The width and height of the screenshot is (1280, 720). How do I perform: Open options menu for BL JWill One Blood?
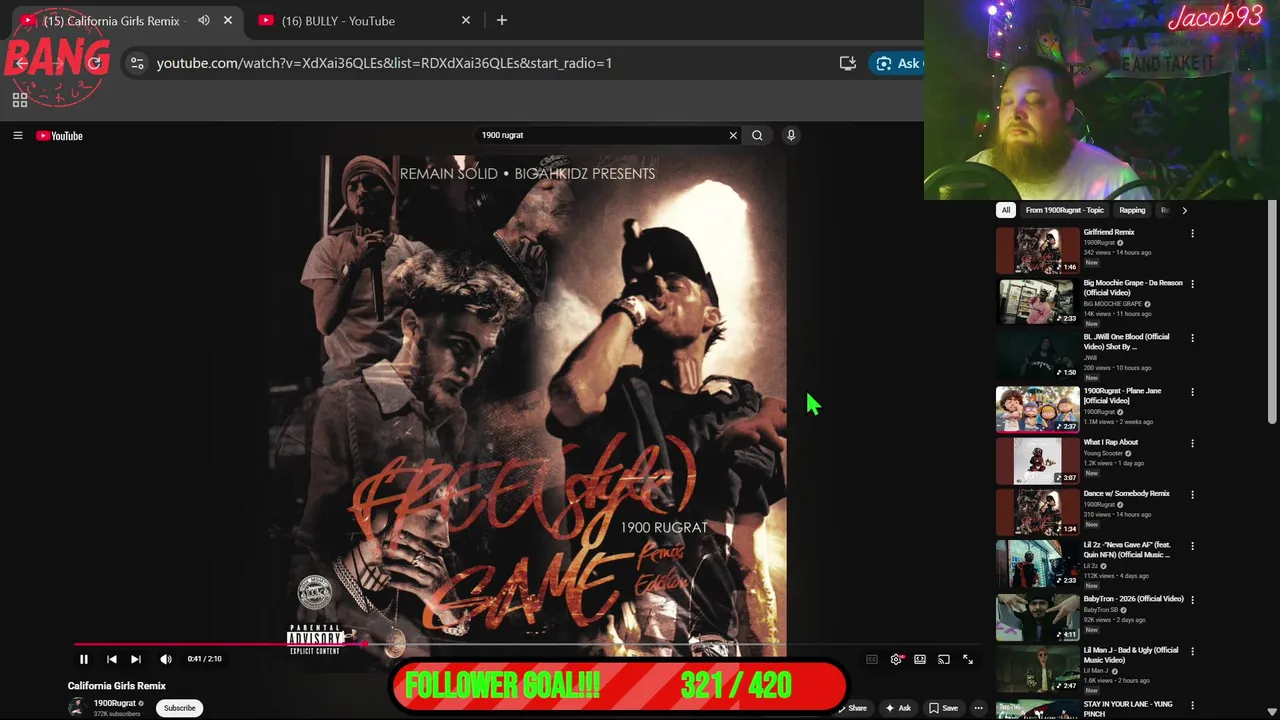pyautogui.click(x=1192, y=338)
